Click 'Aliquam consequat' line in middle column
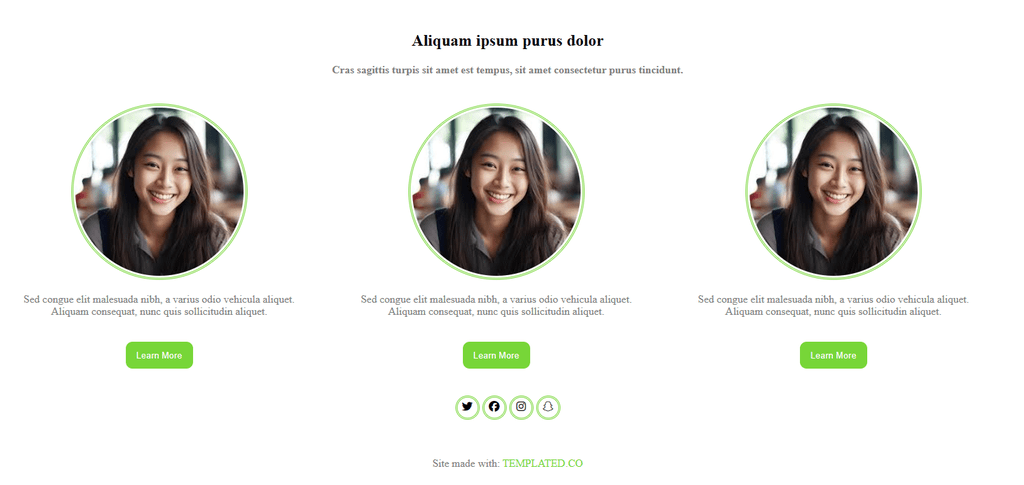 click(496, 312)
